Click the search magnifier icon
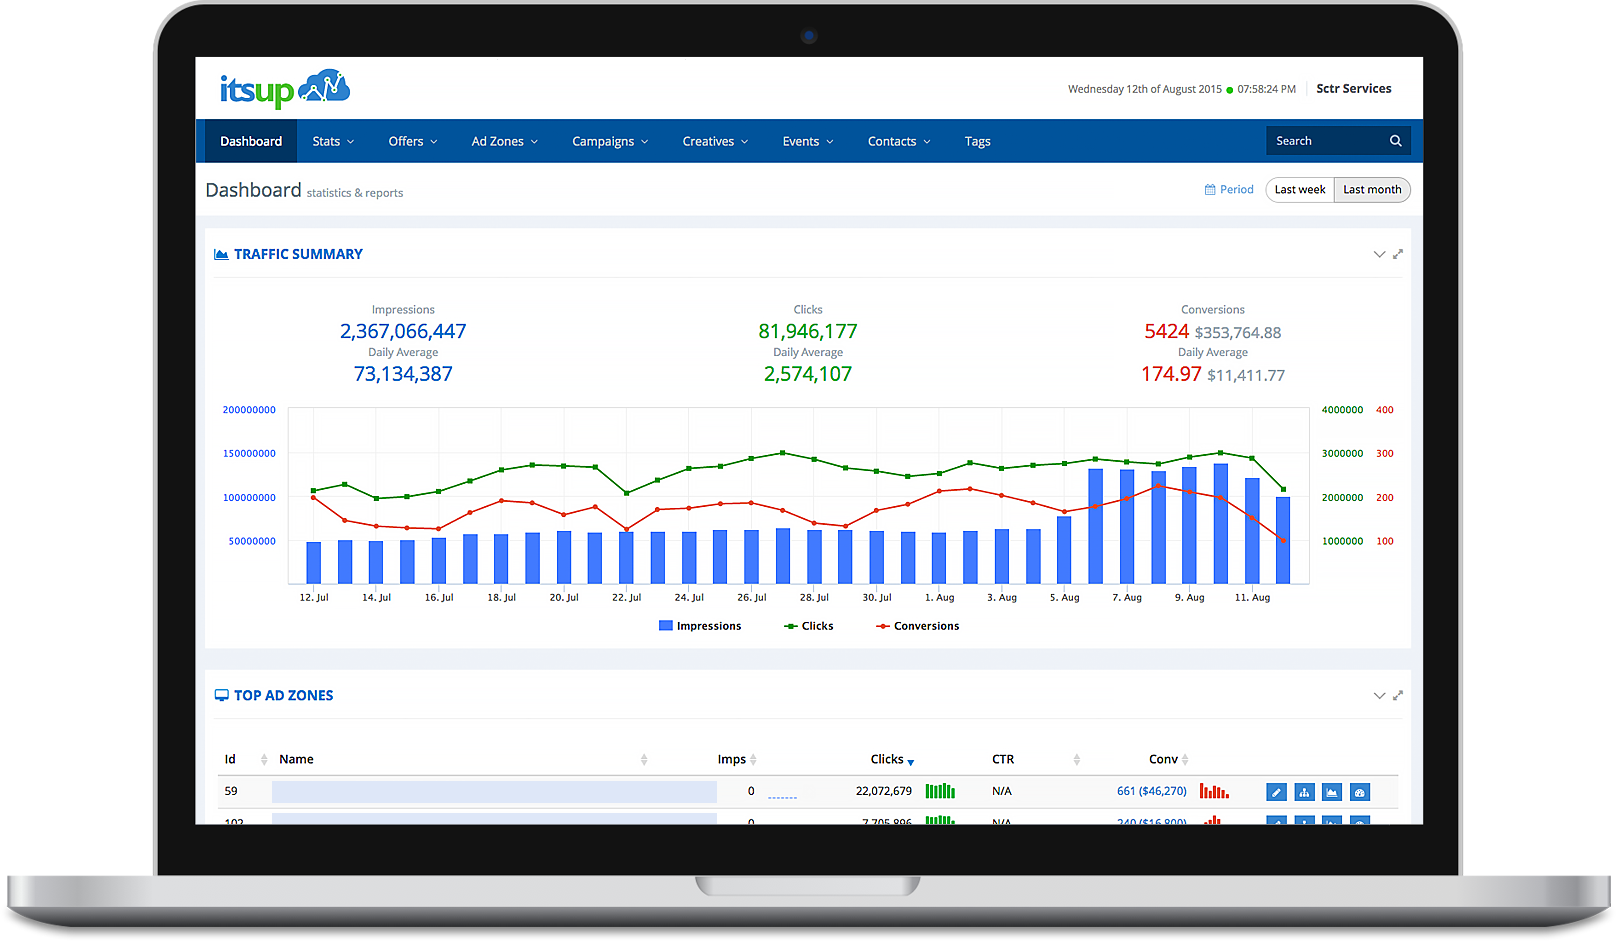This screenshot has height=941, width=1616. (1395, 141)
